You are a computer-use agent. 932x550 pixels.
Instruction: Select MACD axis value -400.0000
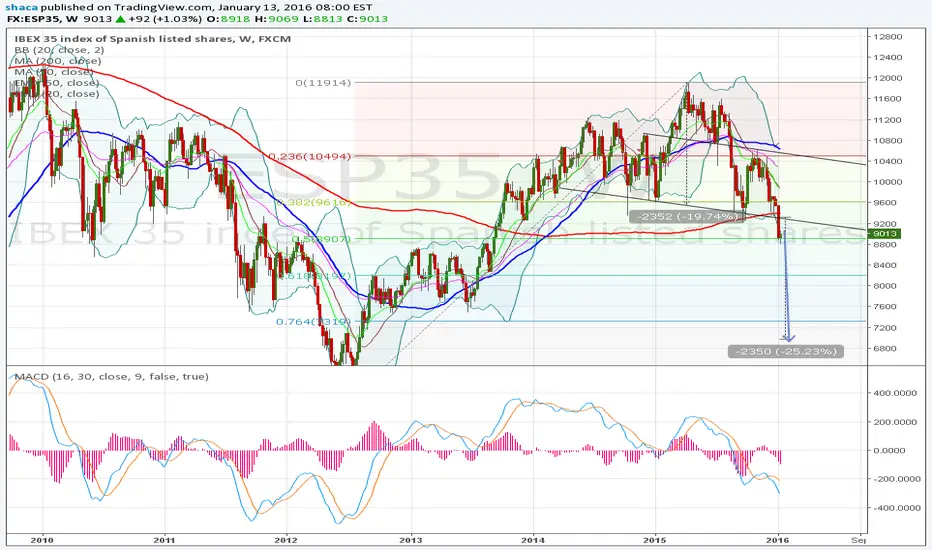tap(896, 508)
